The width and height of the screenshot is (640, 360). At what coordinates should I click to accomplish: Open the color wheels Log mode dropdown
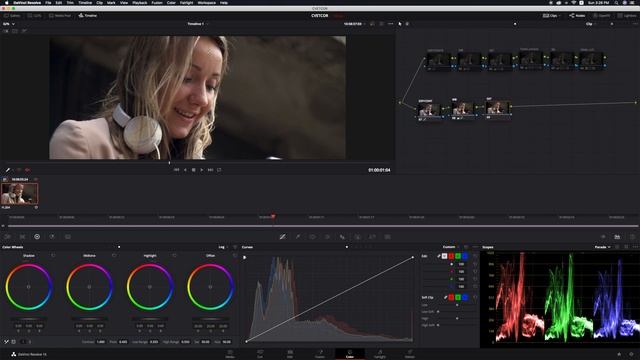(x=224, y=247)
